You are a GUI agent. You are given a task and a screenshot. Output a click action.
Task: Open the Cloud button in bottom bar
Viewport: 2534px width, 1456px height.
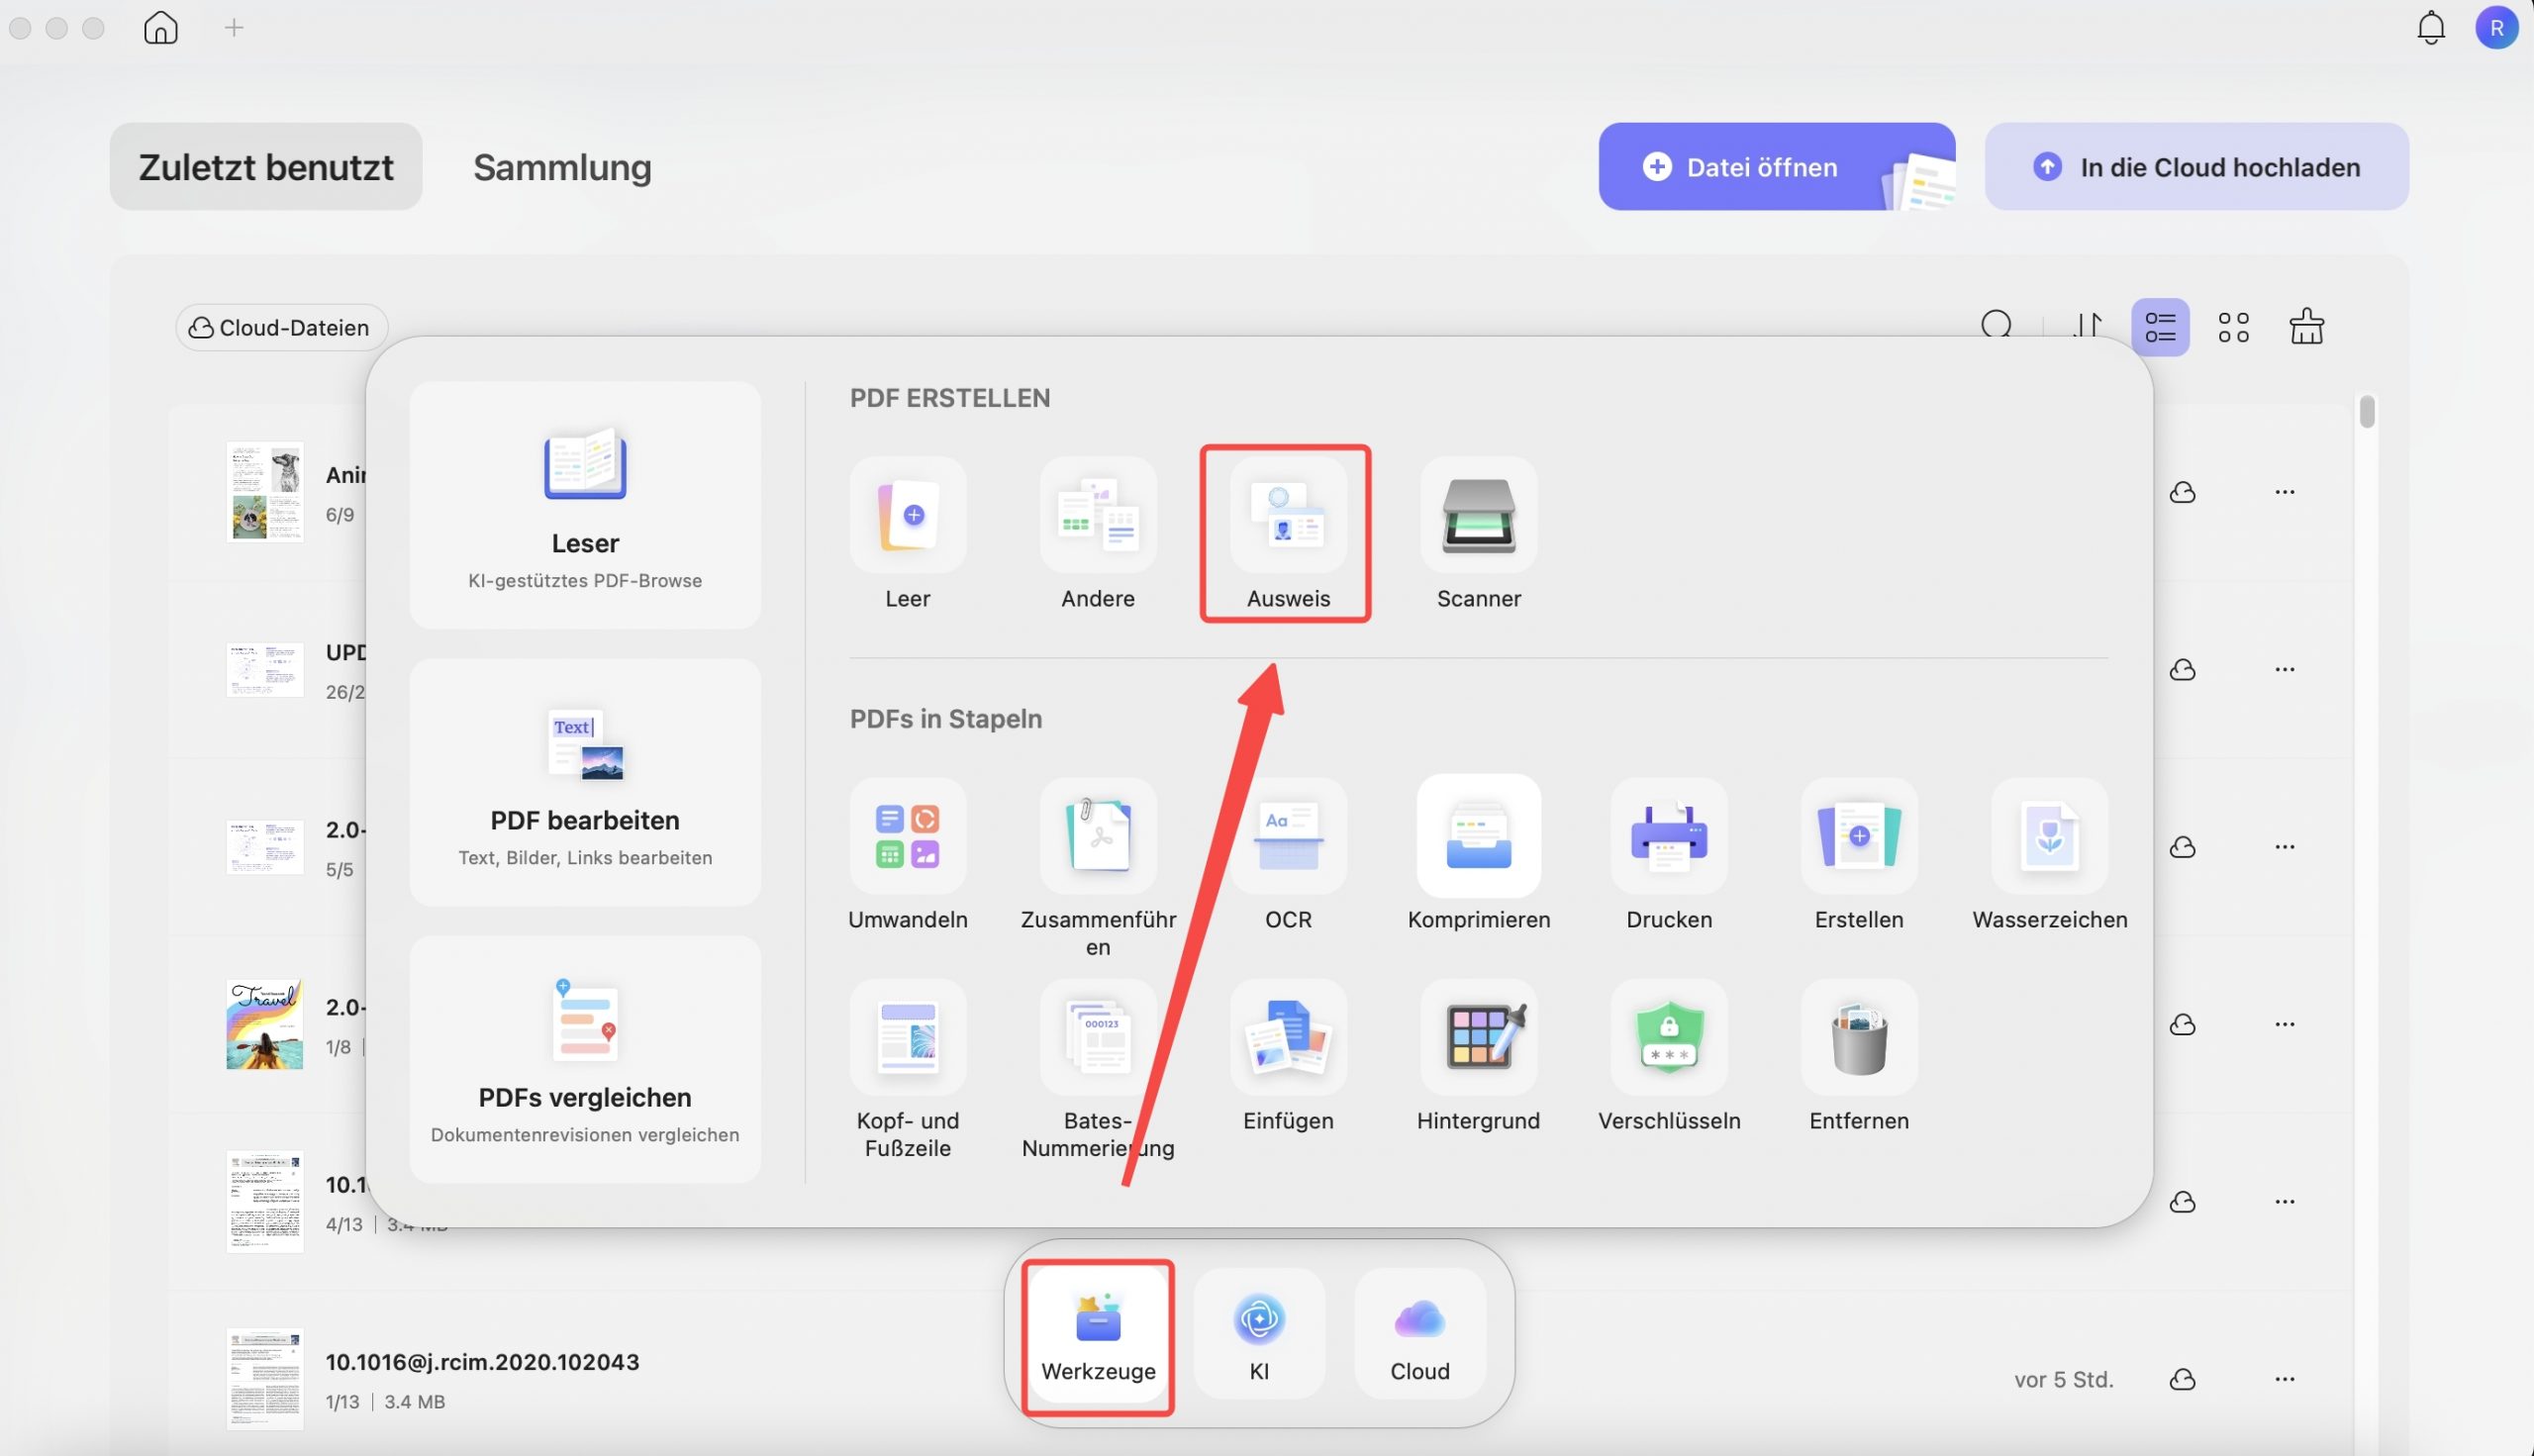coord(1419,1335)
